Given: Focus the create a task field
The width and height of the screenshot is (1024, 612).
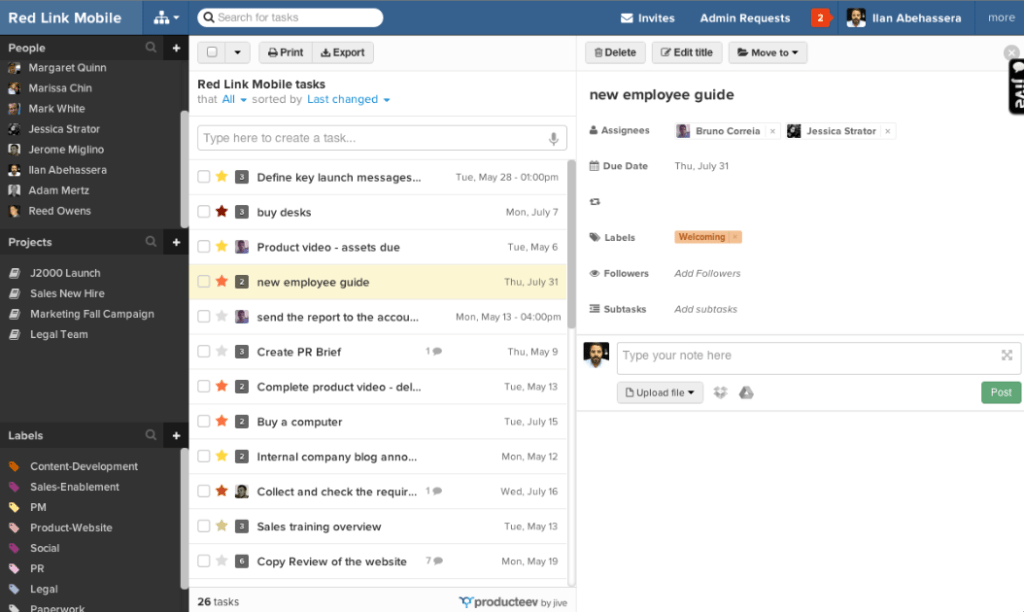Looking at the screenshot, I should (381, 138).
